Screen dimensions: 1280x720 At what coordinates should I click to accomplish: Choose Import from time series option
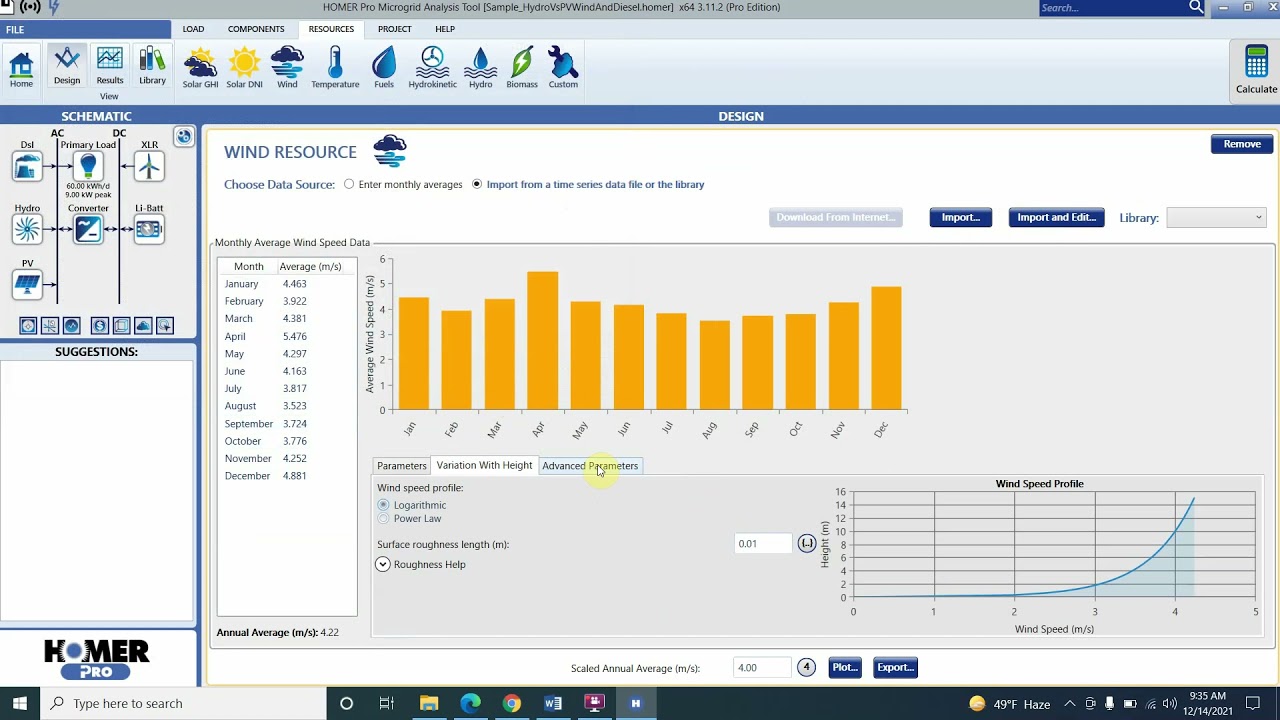588,184
